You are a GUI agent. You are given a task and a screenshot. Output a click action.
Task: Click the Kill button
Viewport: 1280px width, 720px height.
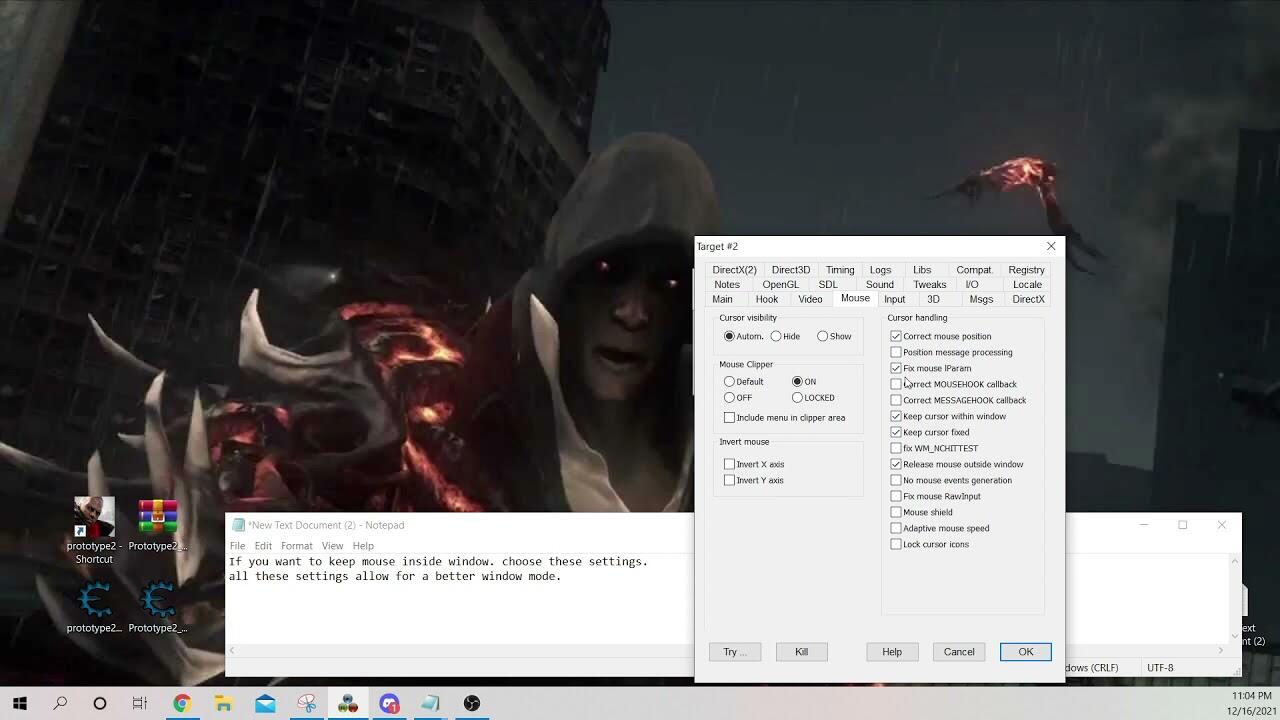point(801,652)
